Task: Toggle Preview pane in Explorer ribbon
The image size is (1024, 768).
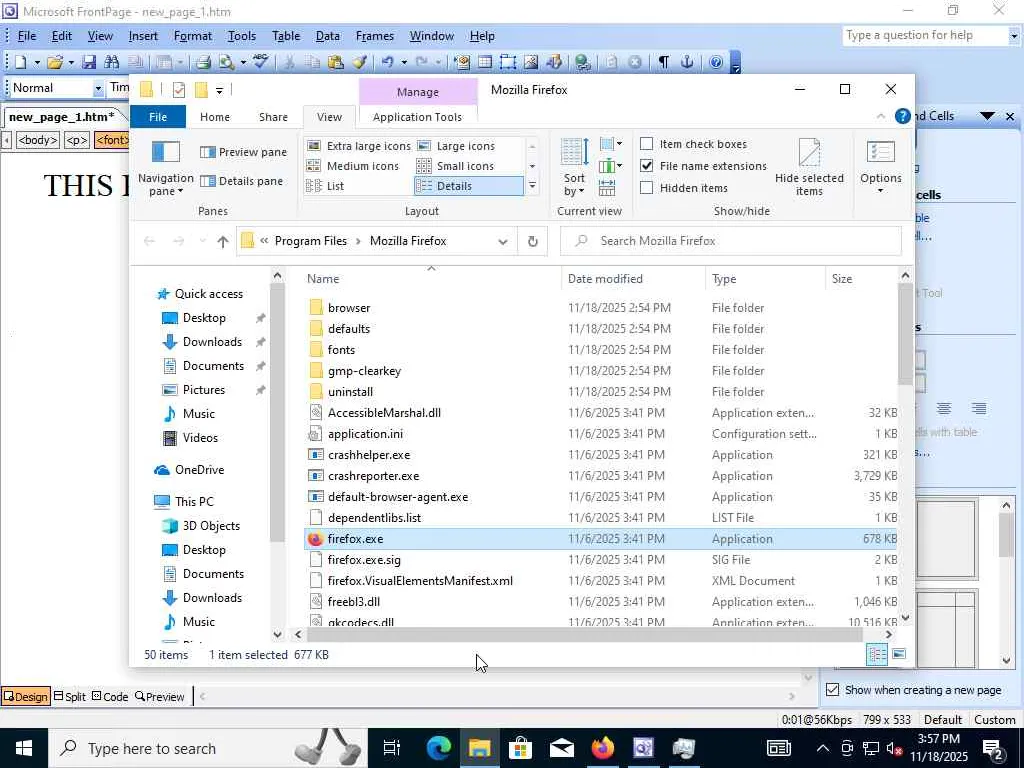Action: coord(244,152)
